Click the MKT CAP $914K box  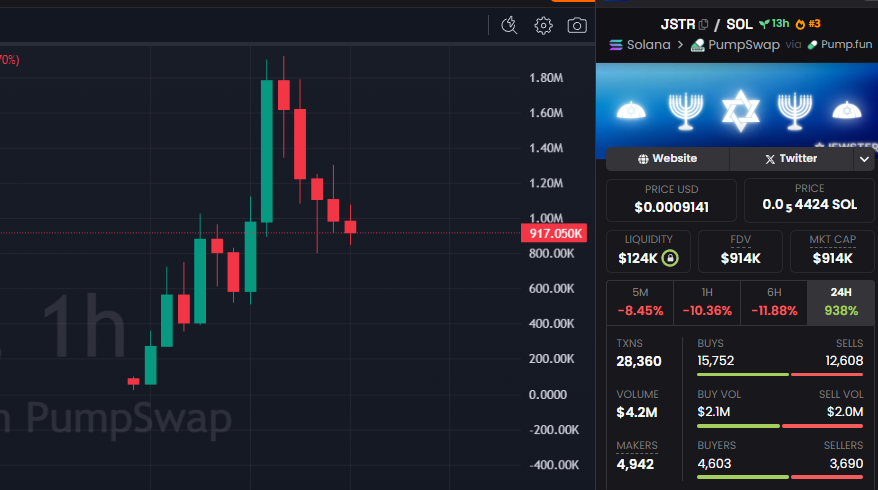(x=832, y=251)
